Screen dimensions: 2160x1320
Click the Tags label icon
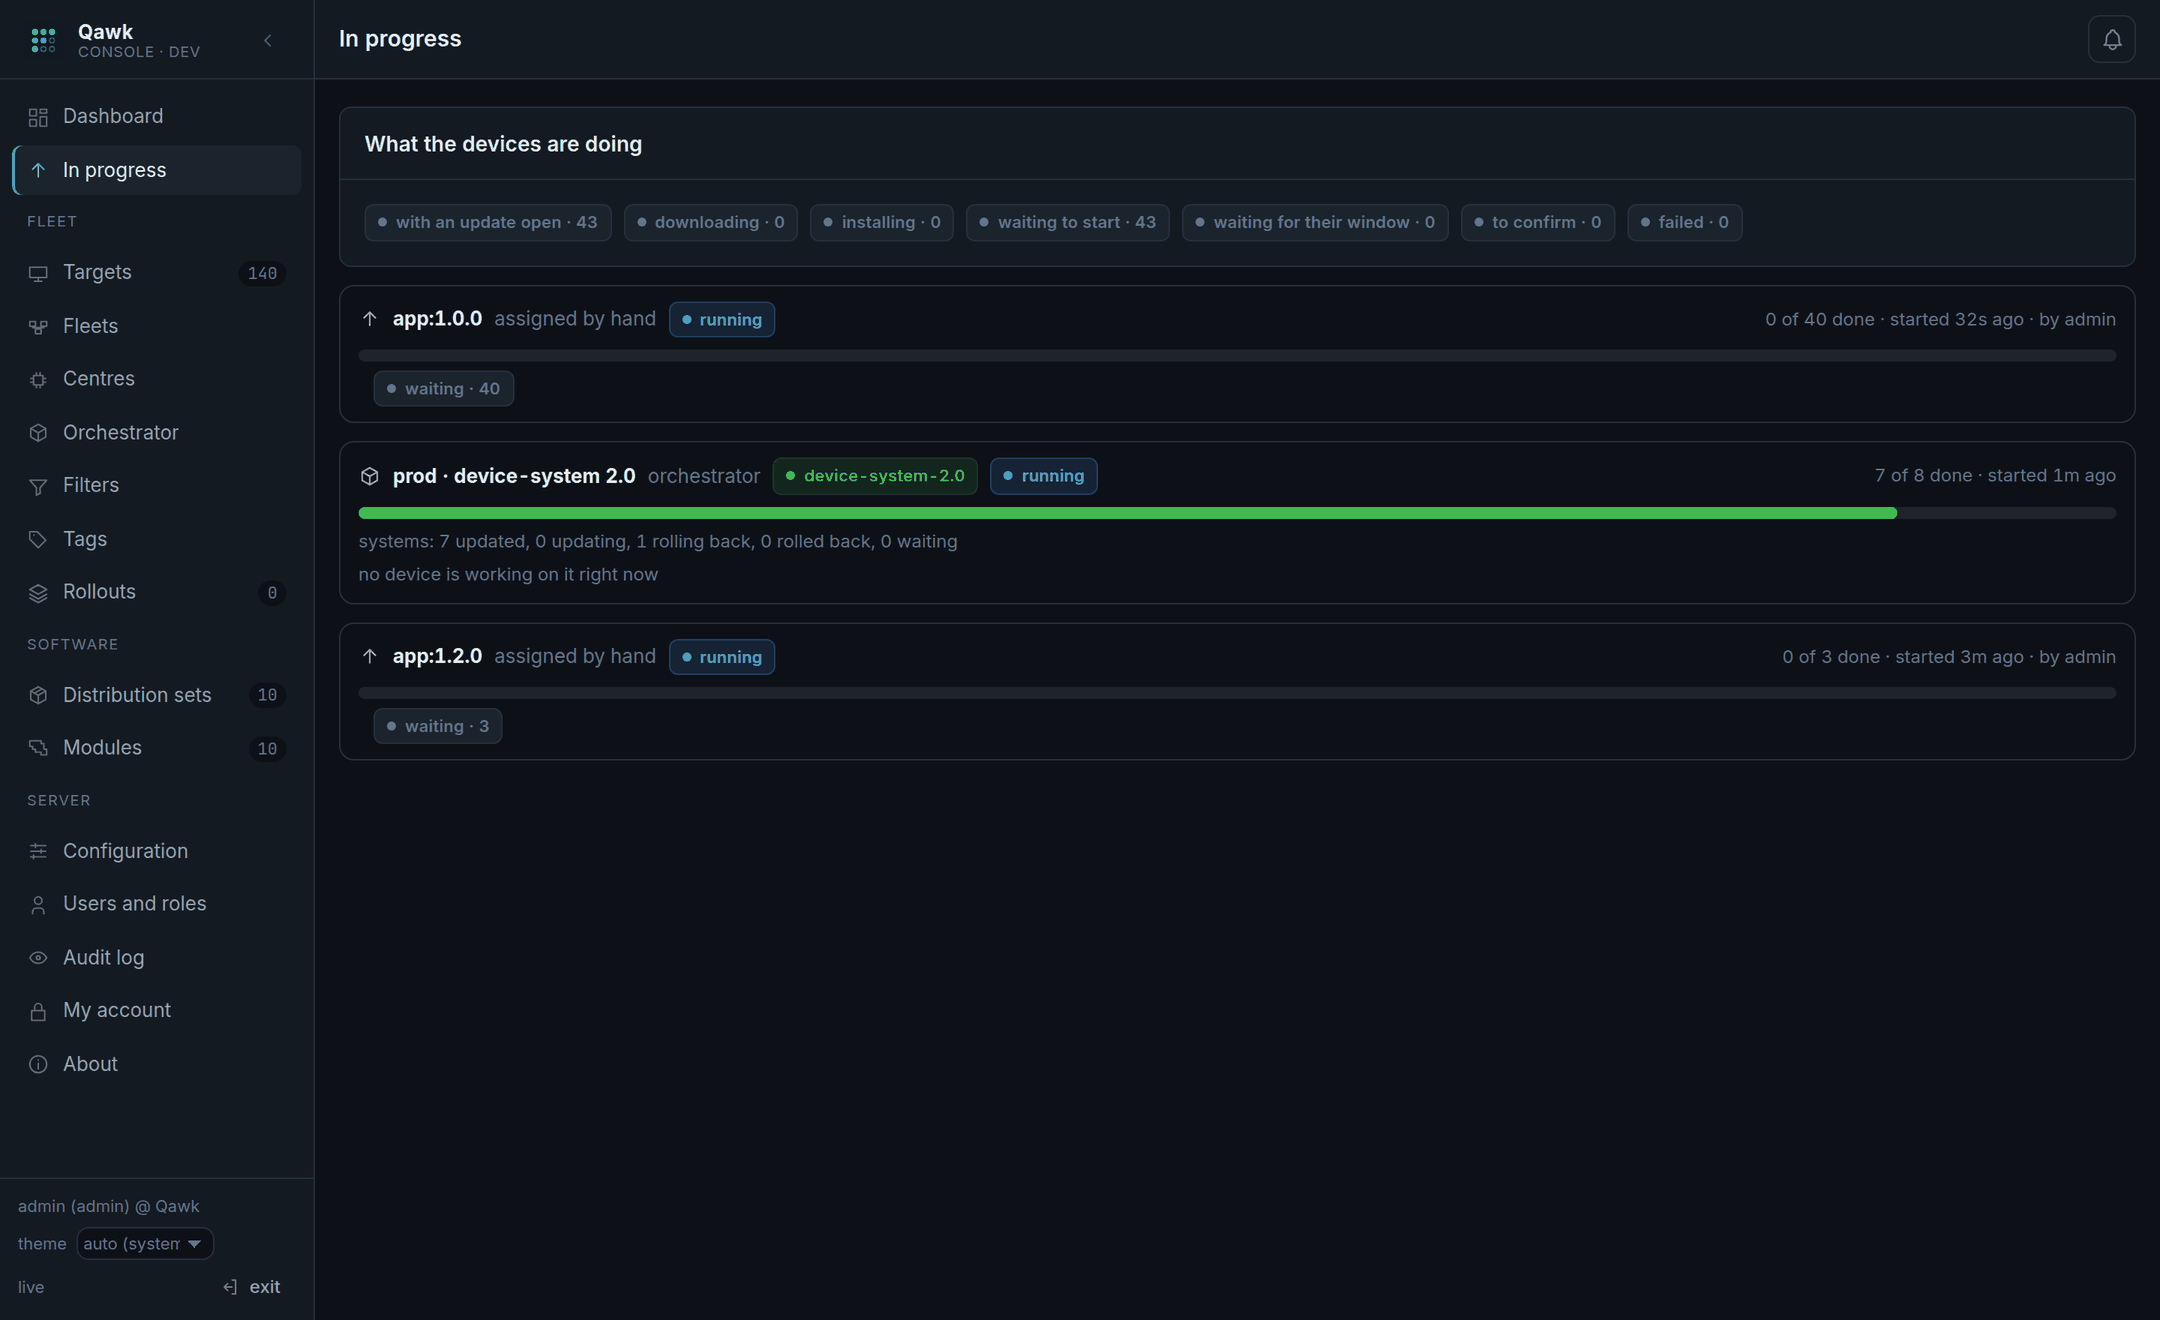click(38, 539)
